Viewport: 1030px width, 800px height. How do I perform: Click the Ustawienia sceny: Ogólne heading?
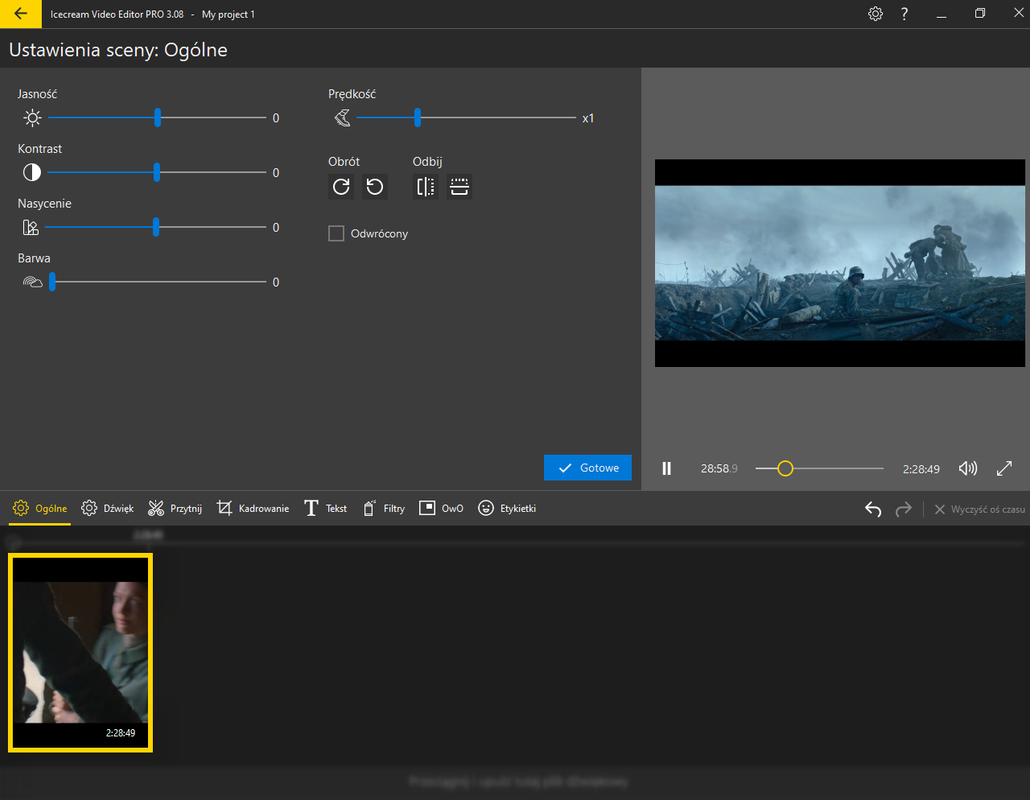click(118, 50)
